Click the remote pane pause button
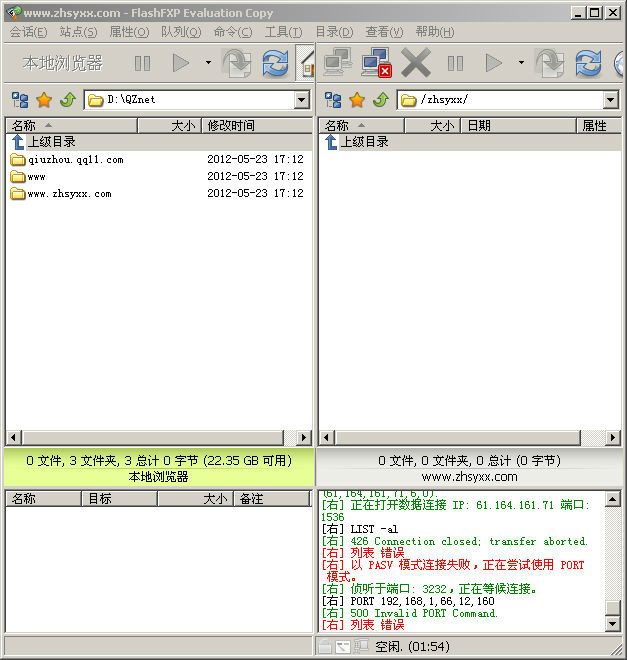This screenshot has height=660, width=627. pos(455,64)
